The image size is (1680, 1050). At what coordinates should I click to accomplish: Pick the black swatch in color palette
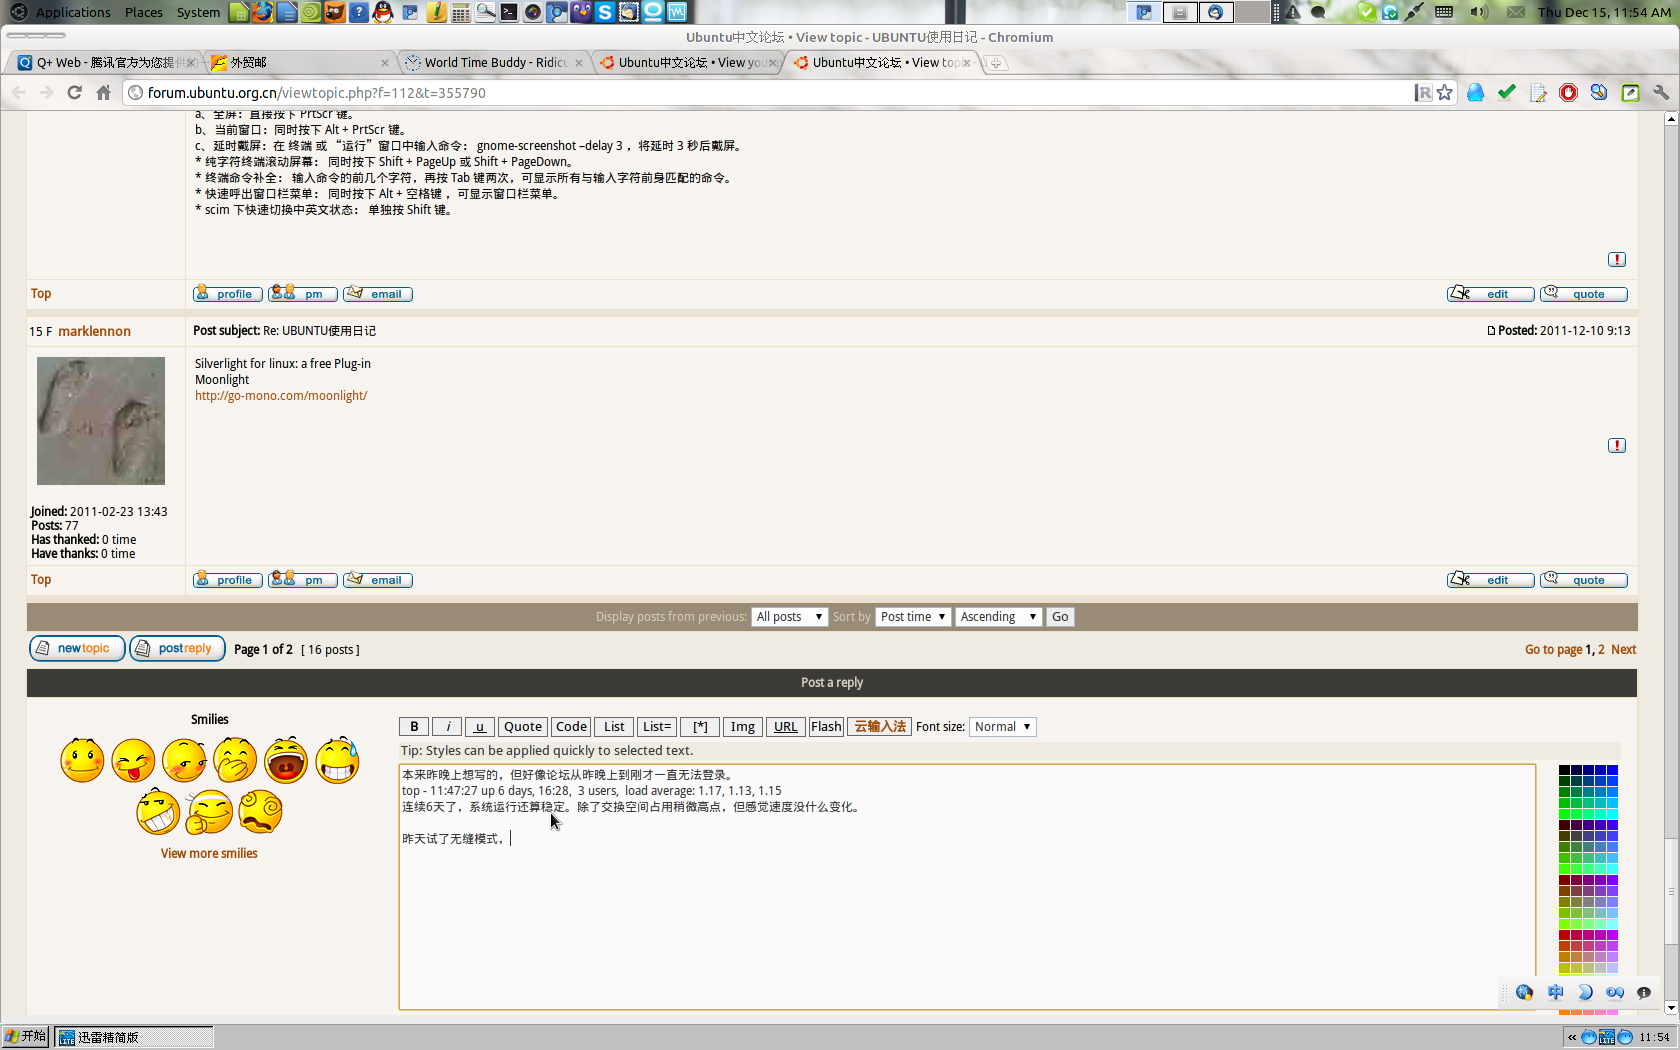tap(1564, 771)
